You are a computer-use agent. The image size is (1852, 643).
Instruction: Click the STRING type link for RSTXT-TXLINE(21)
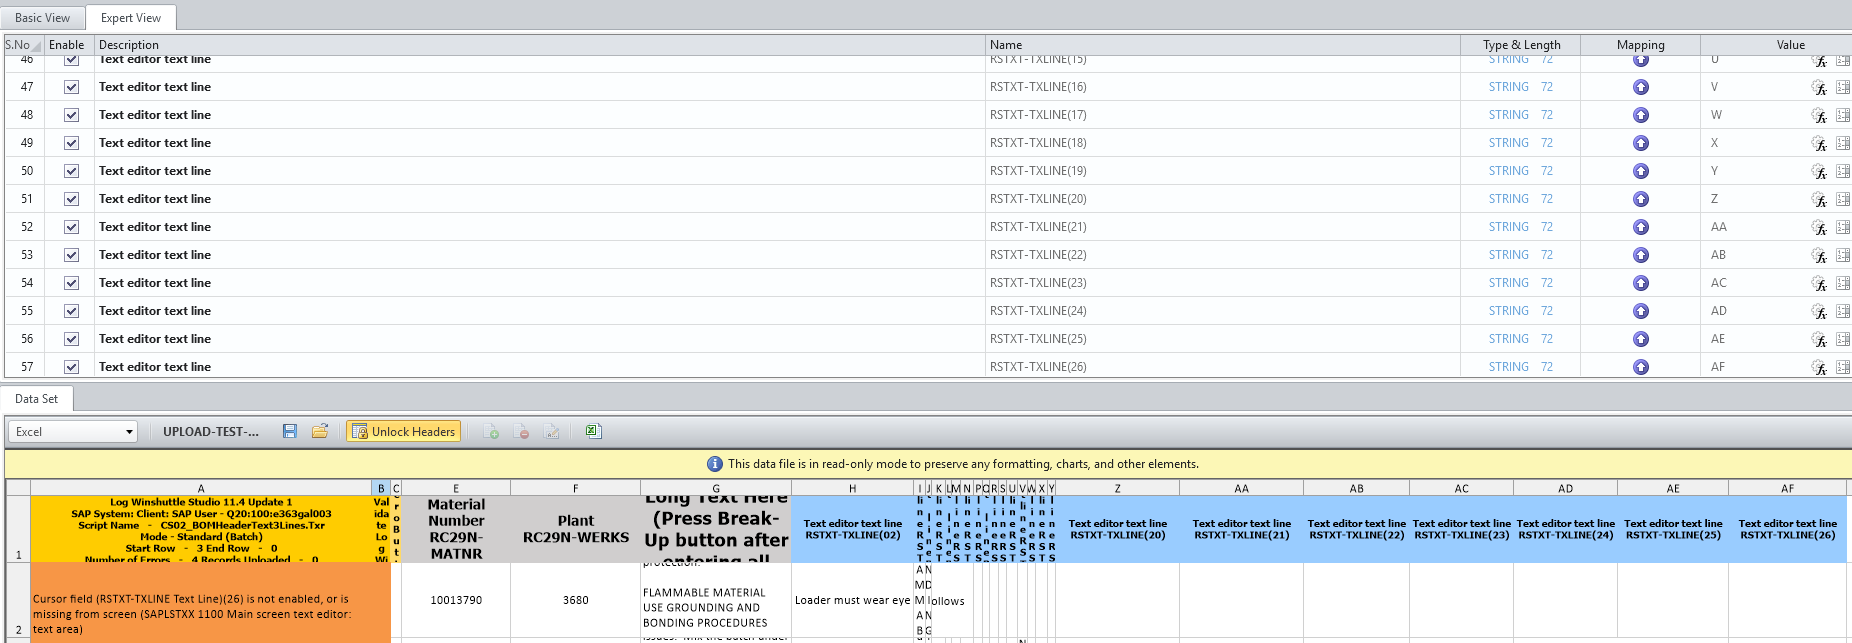(x=1508, y=227)
